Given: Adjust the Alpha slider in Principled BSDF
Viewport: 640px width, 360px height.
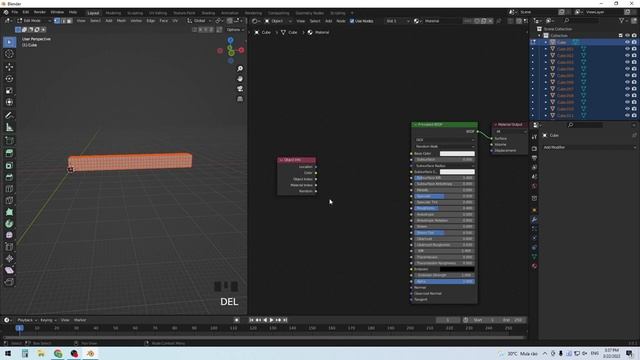Looking at the screenshot, I should coord(444,281).
